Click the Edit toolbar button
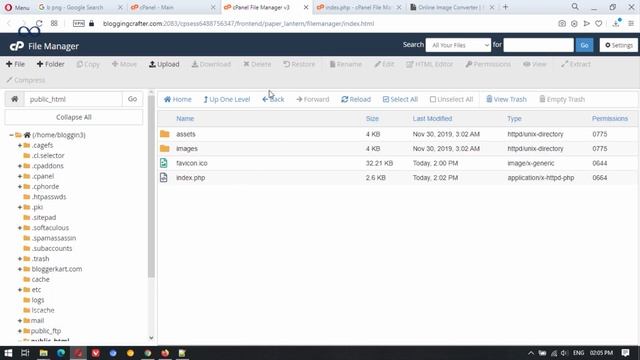 coord(384,64)
